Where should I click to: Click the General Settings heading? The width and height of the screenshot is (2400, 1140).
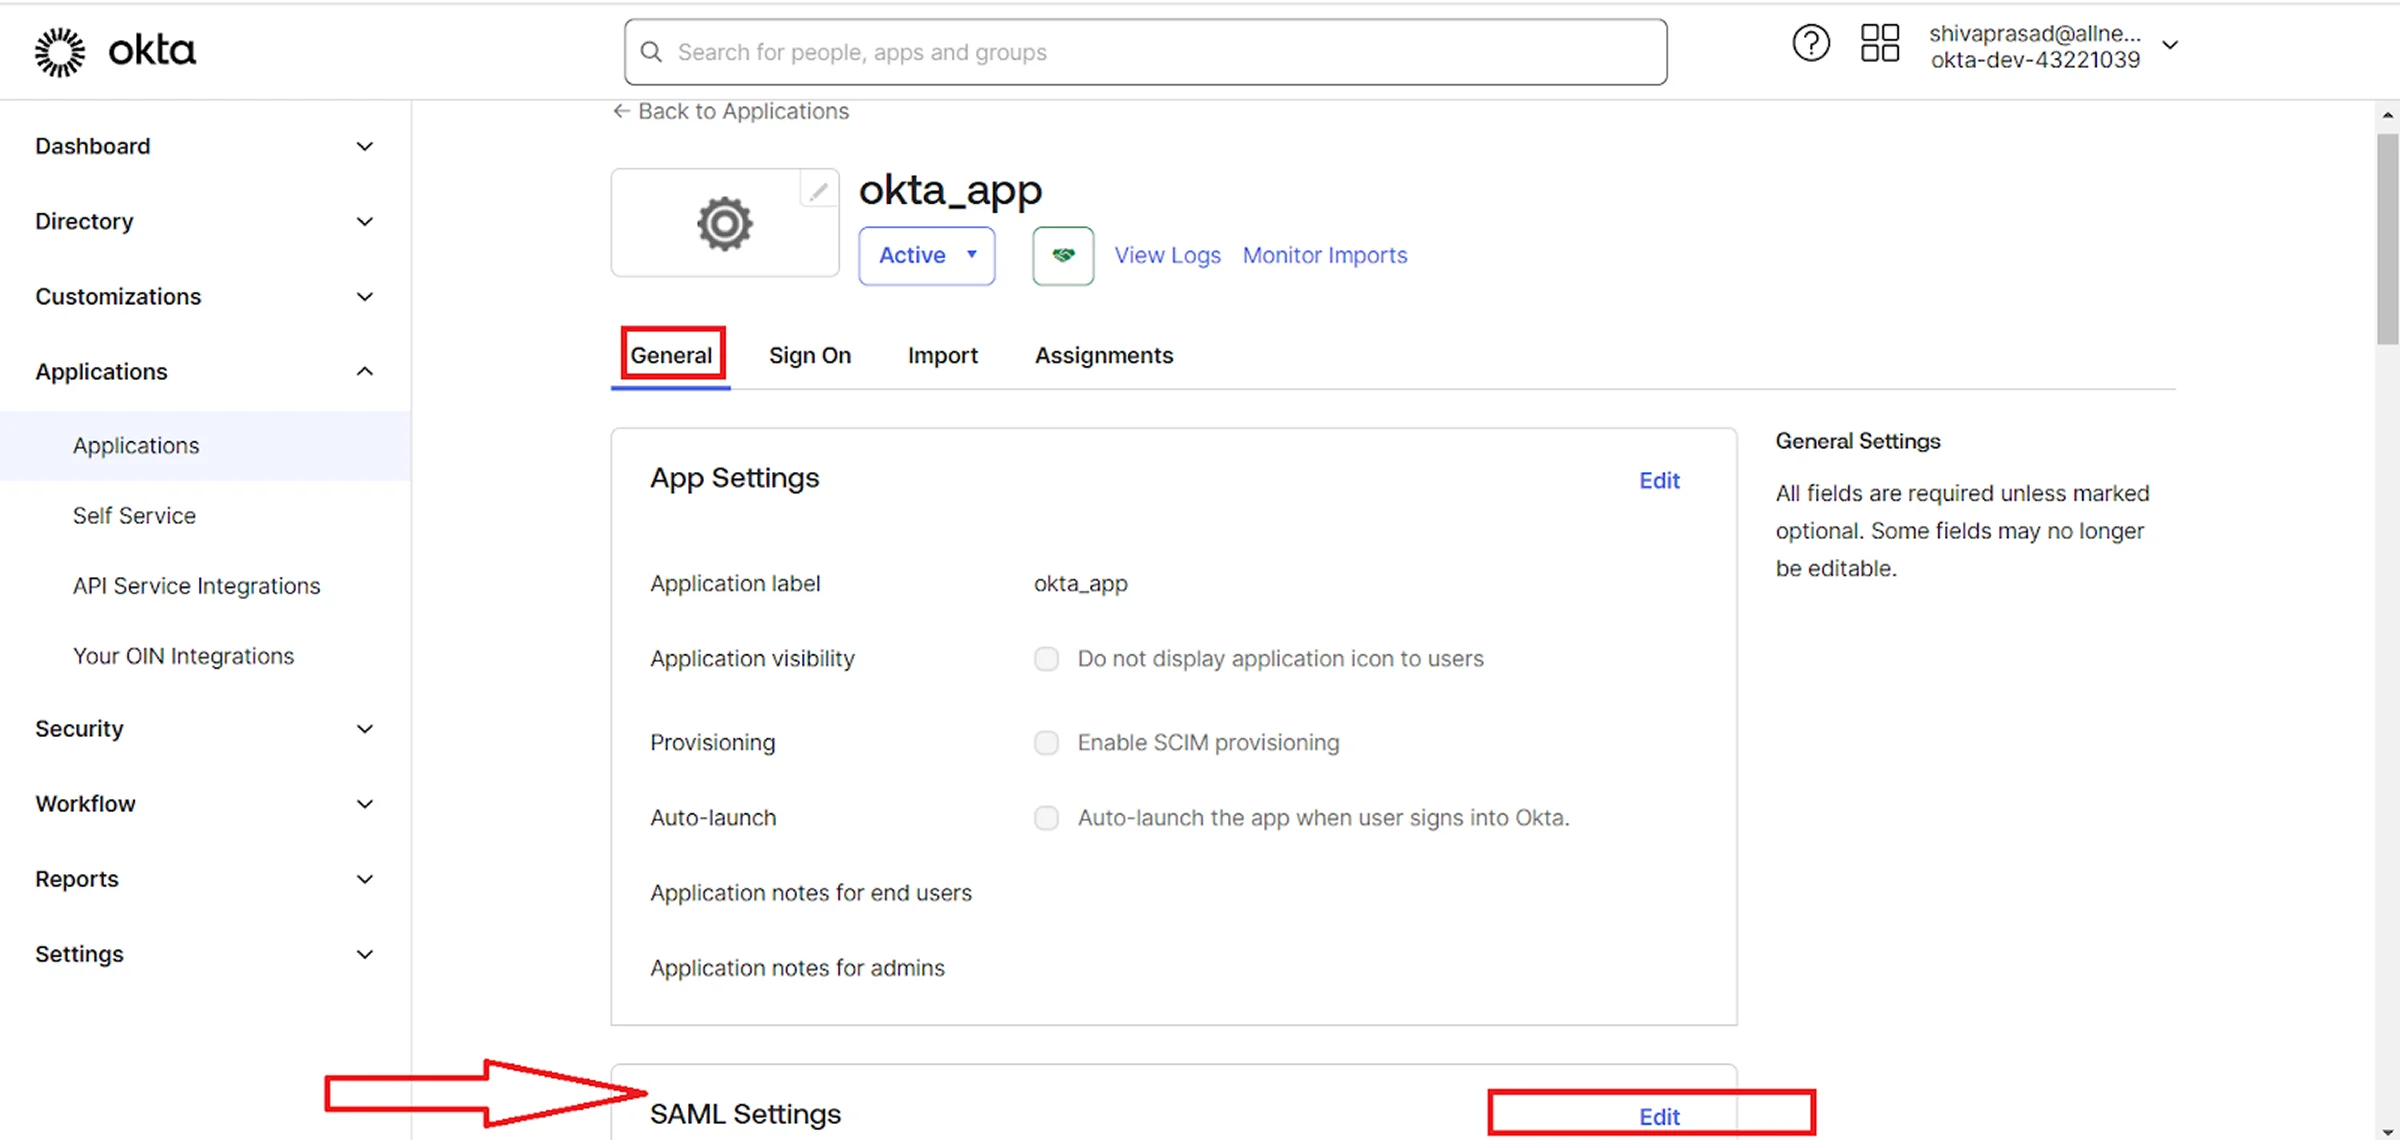pyautogui.click(x=1858, y=441)
